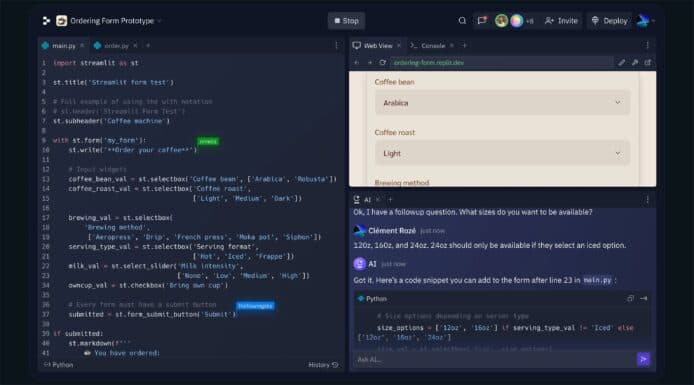
Task: Switch to the order.py tab
Action: click(116, 46)
